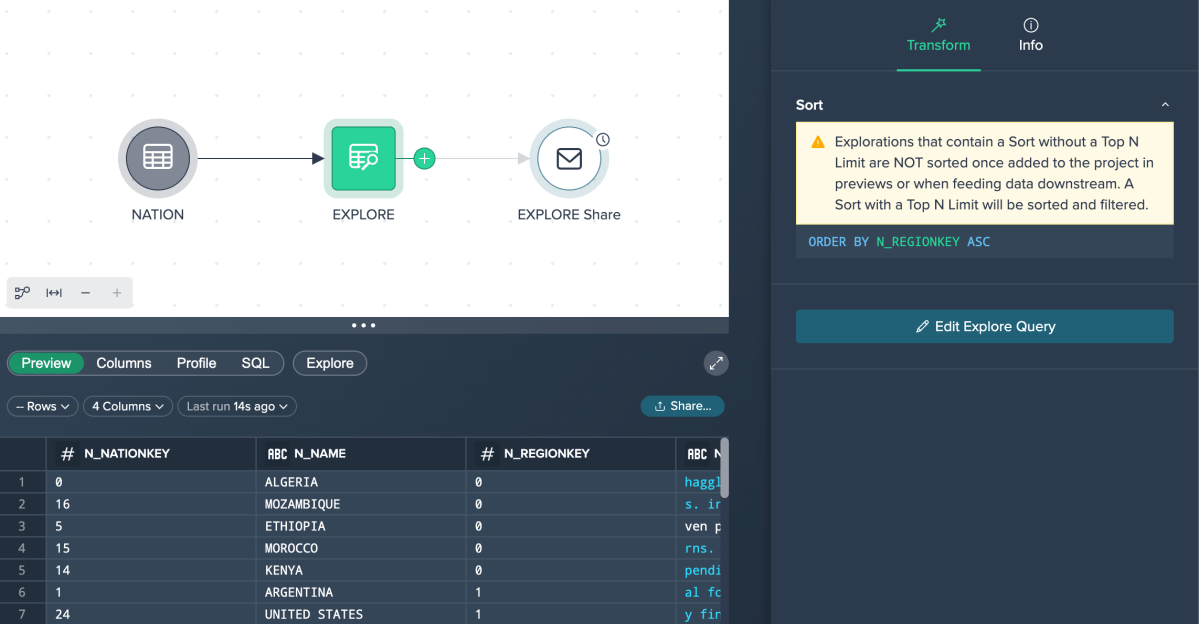
Task: Click the schedule clock badge on EXPLORE Share
Action: click(603, 139)
